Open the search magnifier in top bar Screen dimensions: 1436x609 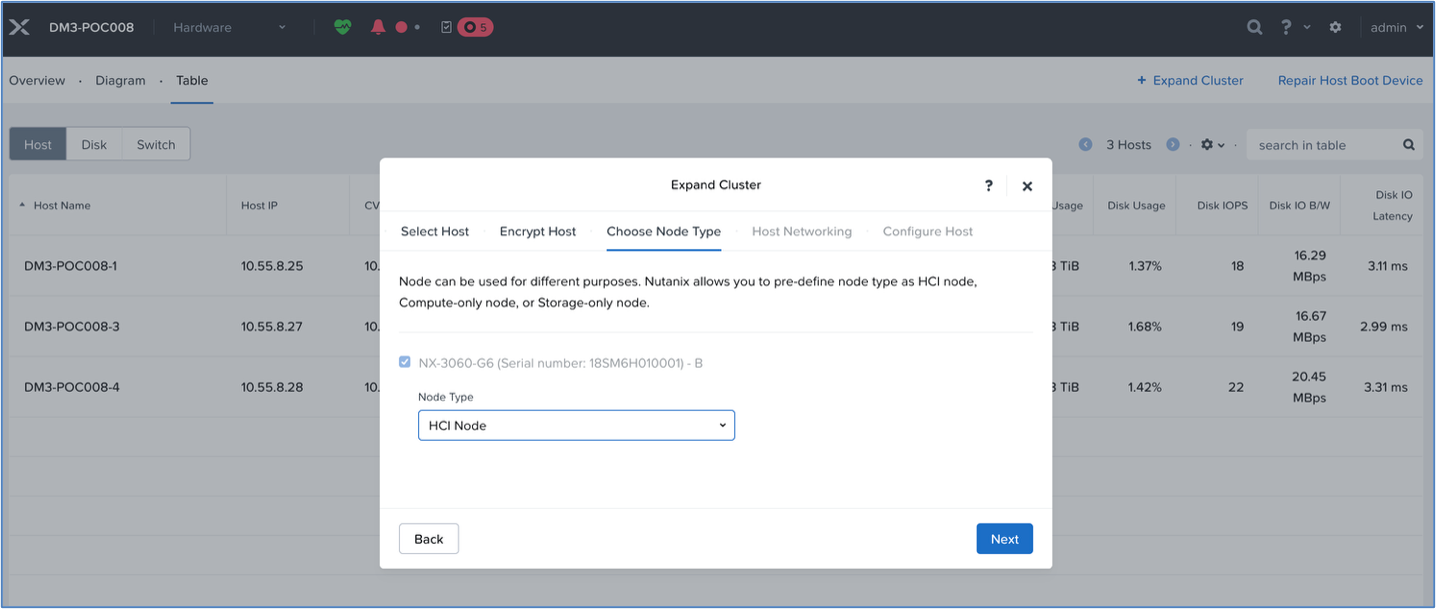coord(1254,28)
